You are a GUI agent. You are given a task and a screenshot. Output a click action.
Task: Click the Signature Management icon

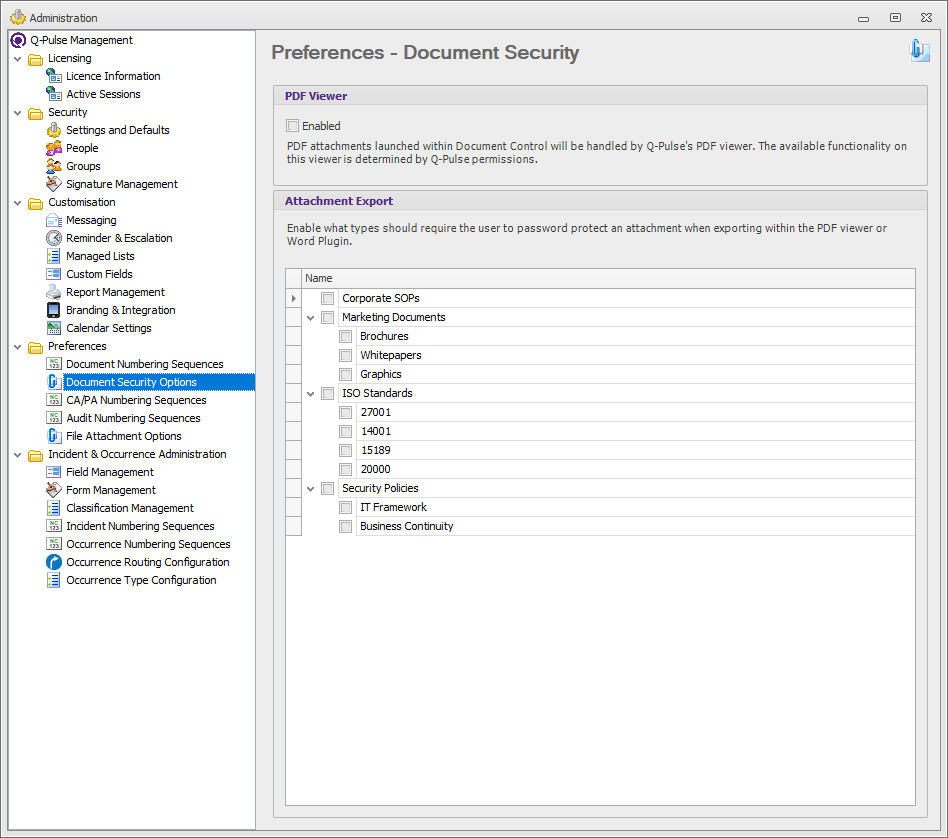point(54,184)
